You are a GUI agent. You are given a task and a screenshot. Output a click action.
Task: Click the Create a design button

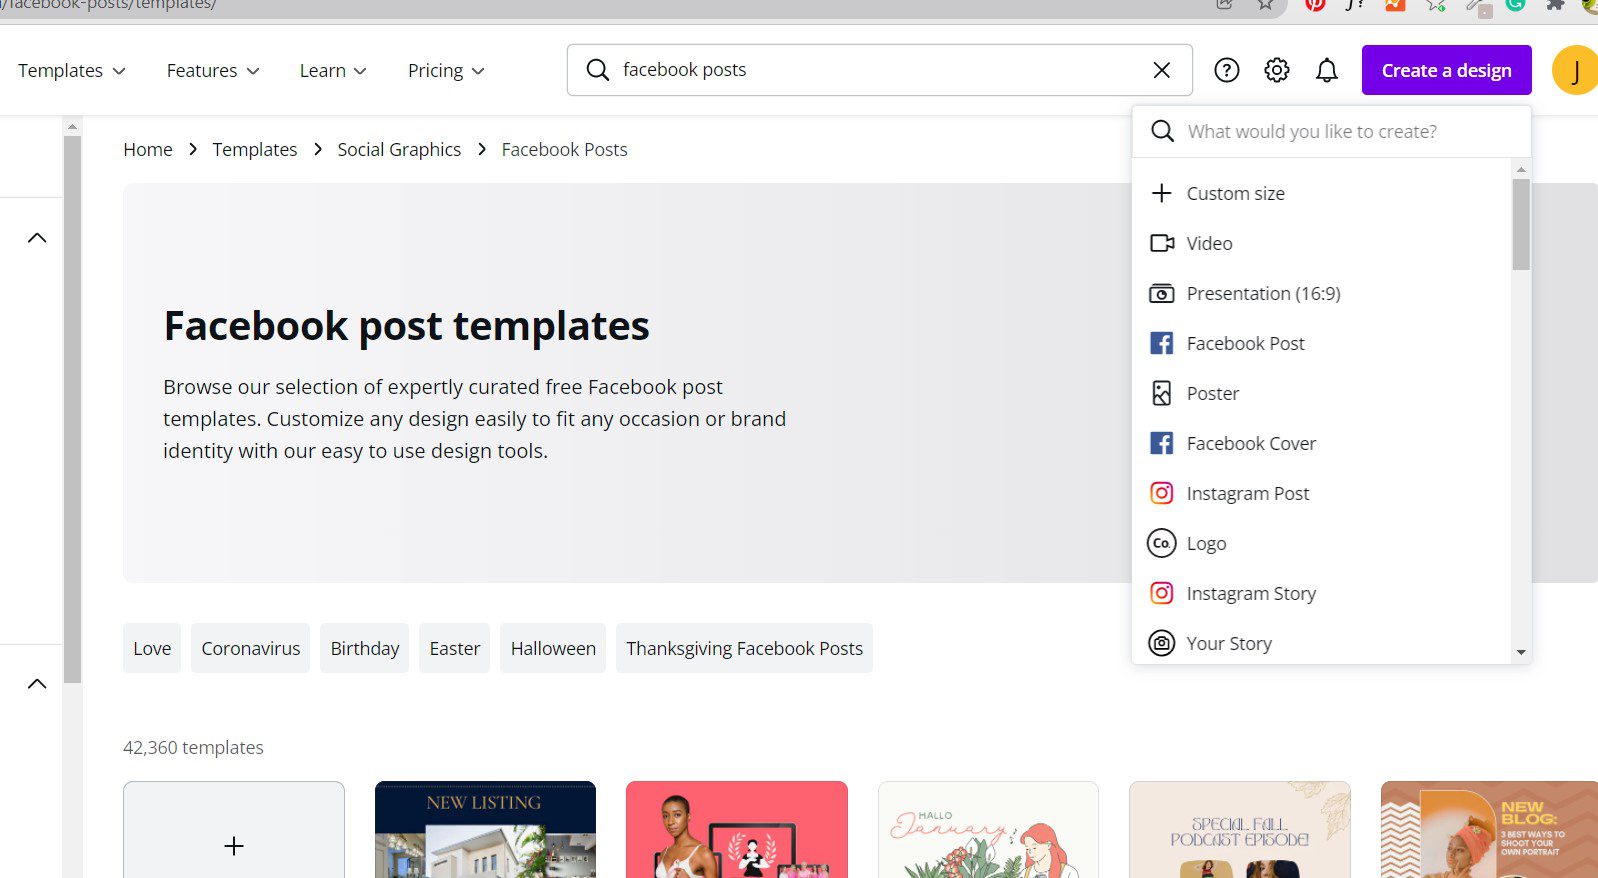1446,70
